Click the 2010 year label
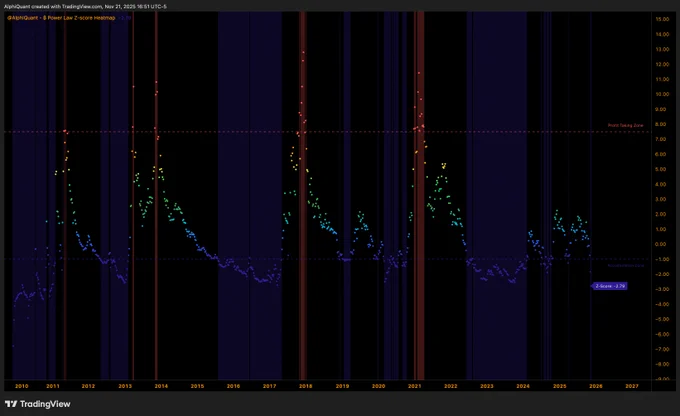The width and height of the screenshot is (680, 416). [x=21, y=386]
